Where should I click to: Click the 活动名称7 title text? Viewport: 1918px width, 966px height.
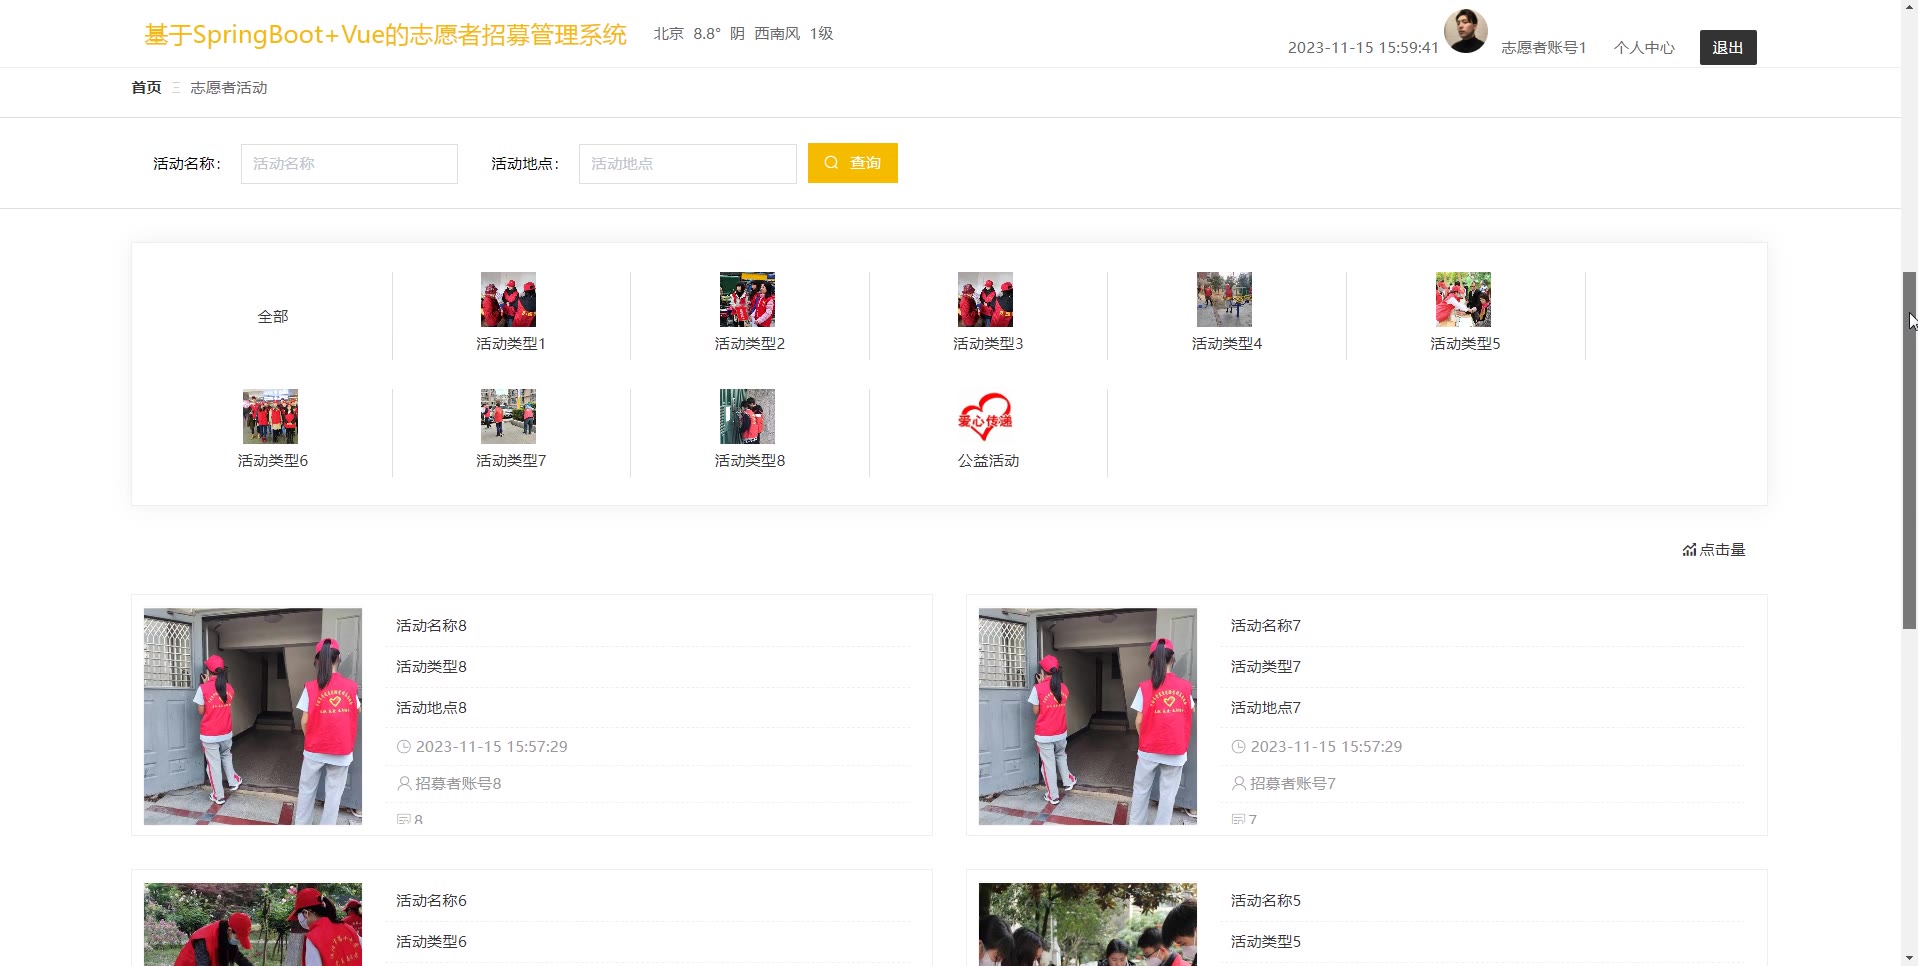coord(1266,626)
